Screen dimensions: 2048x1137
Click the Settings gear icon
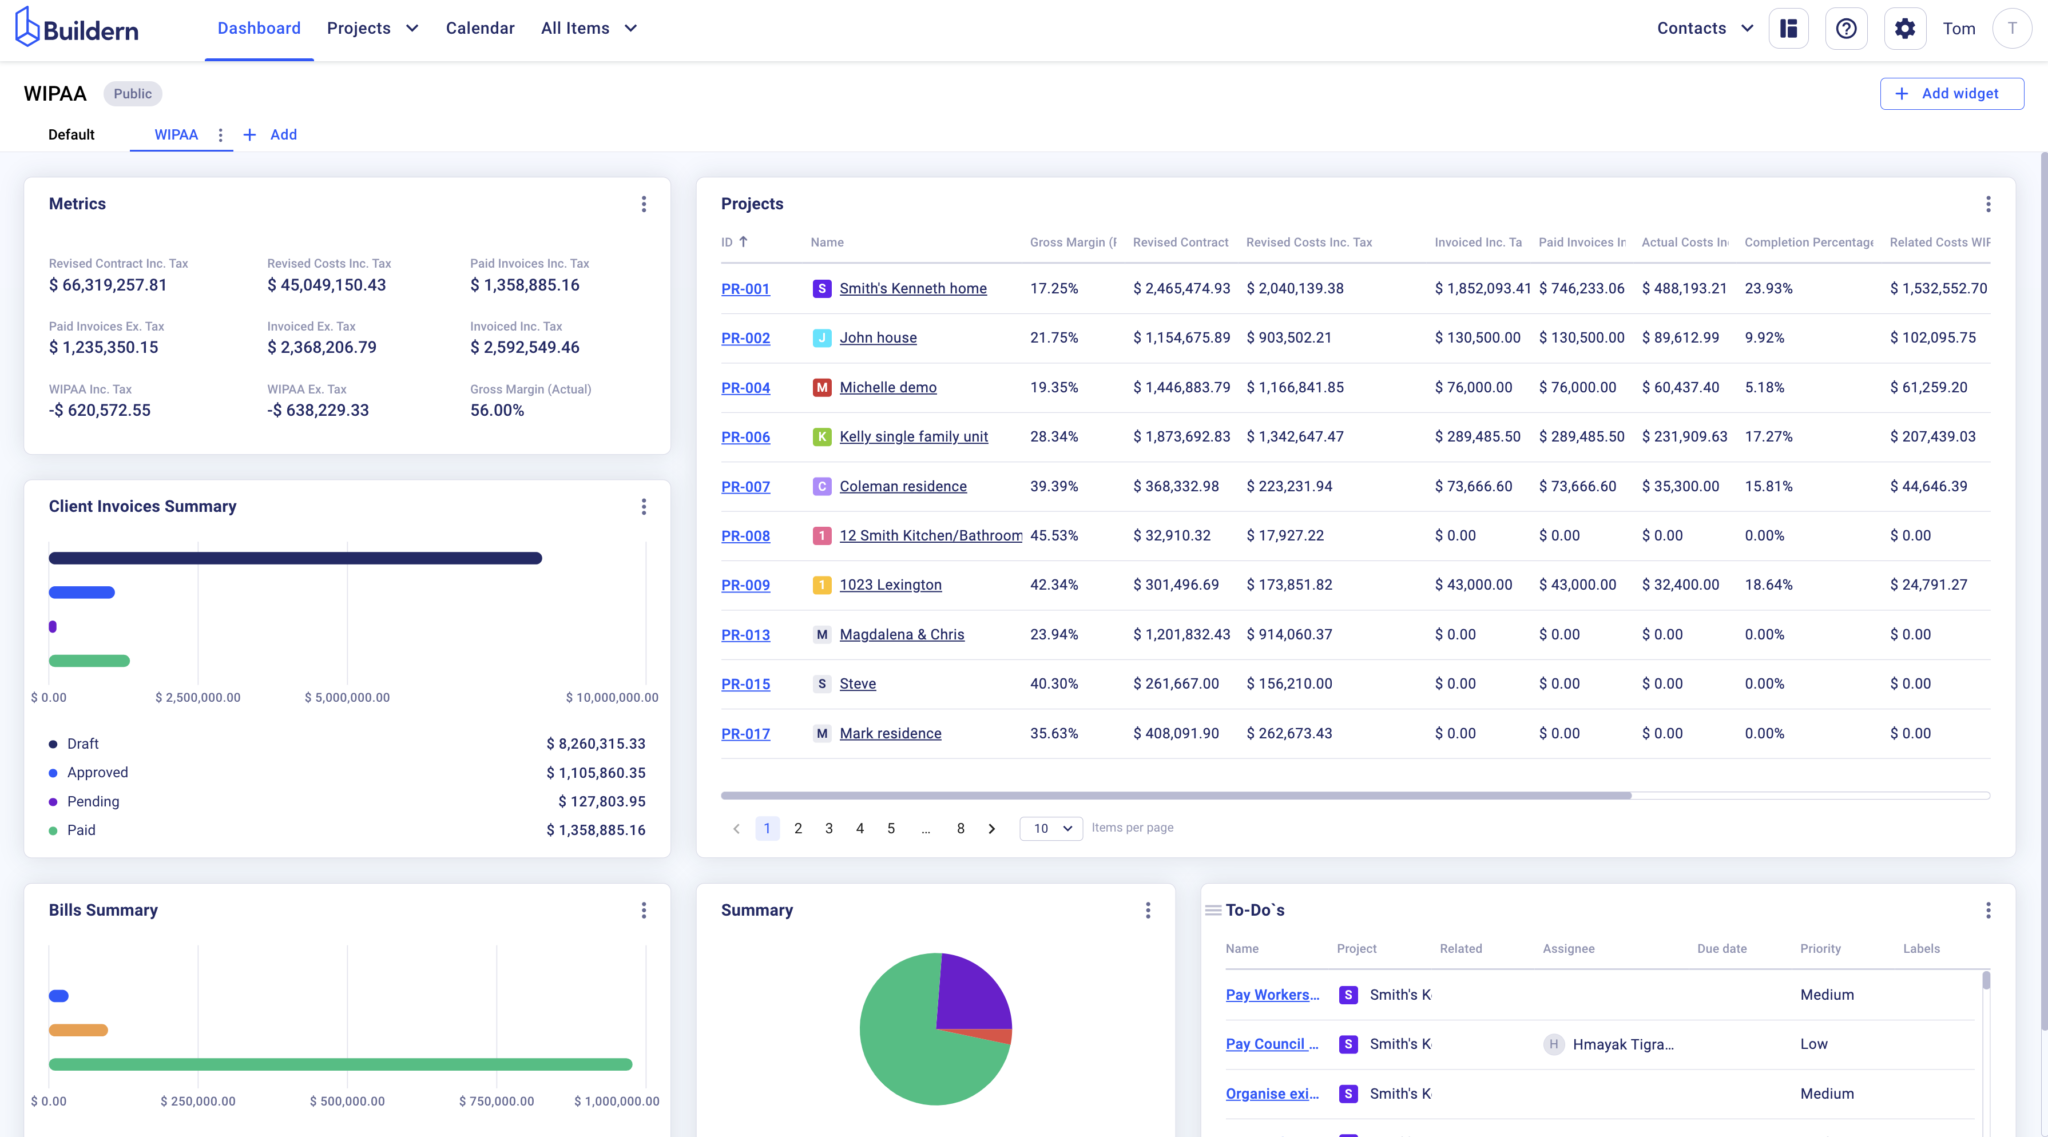(1905, 28)
